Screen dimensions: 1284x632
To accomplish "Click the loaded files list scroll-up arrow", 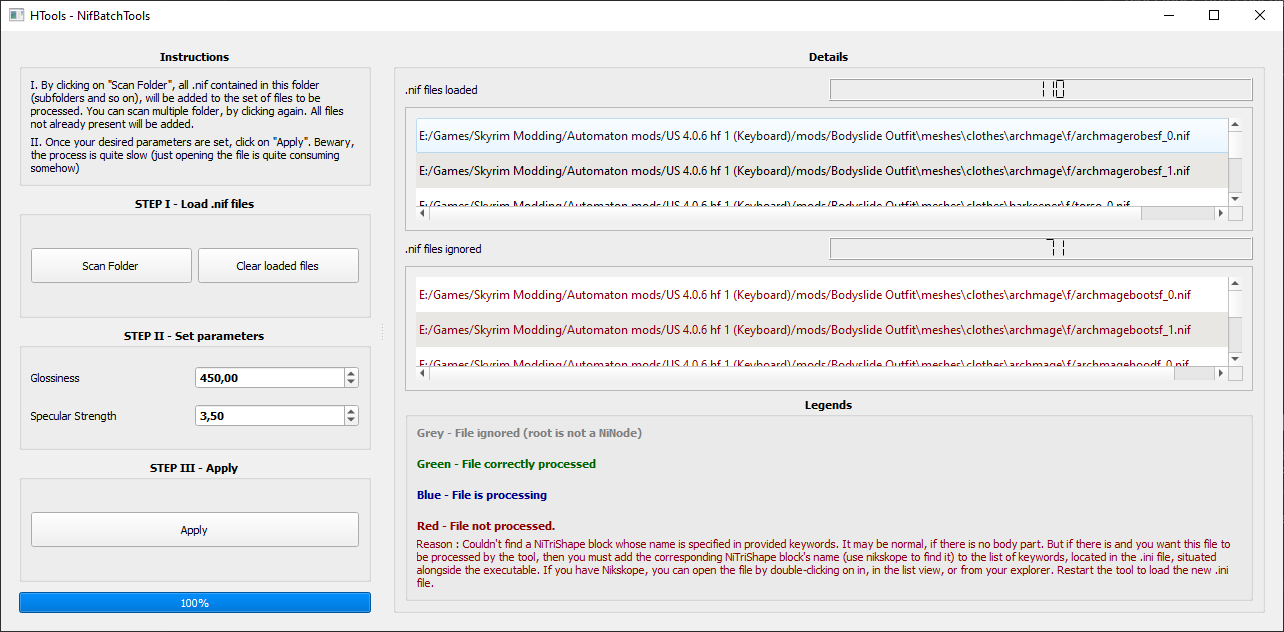I will pos(1235,125).
